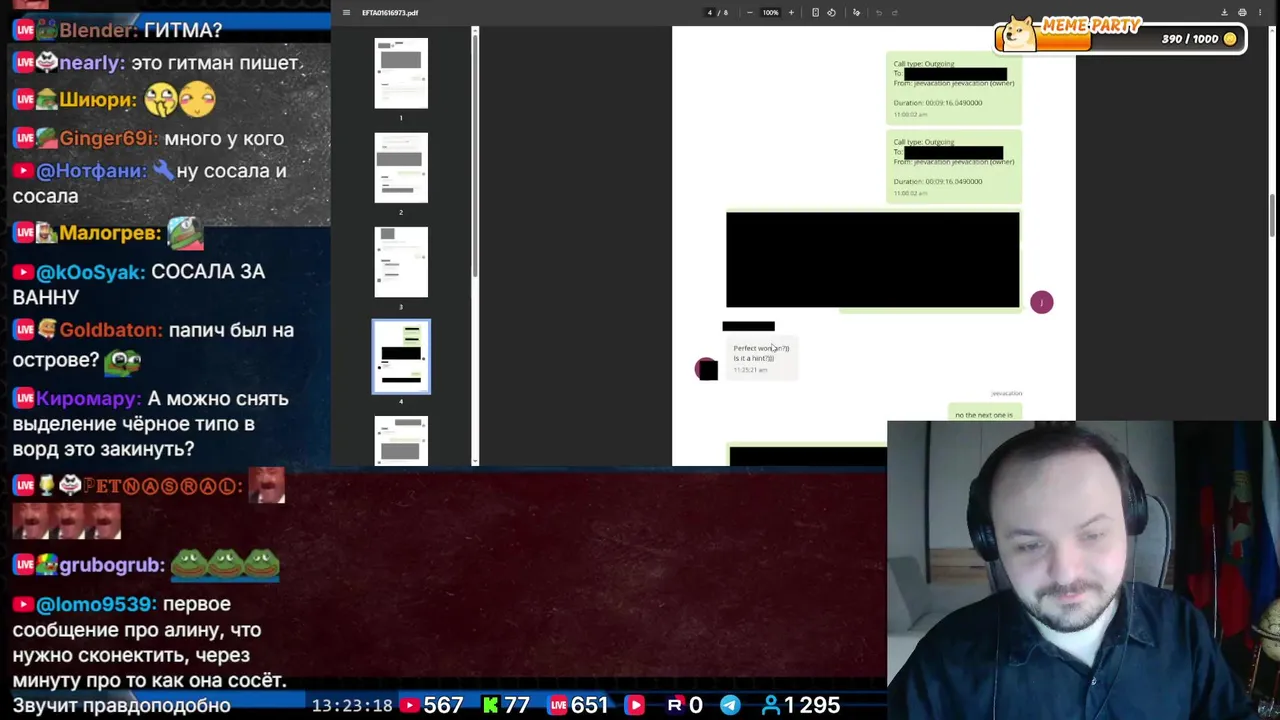Click the R platform icon
Image resolution: width=1280 pixels, height=720 pixels.
[675, 705]
